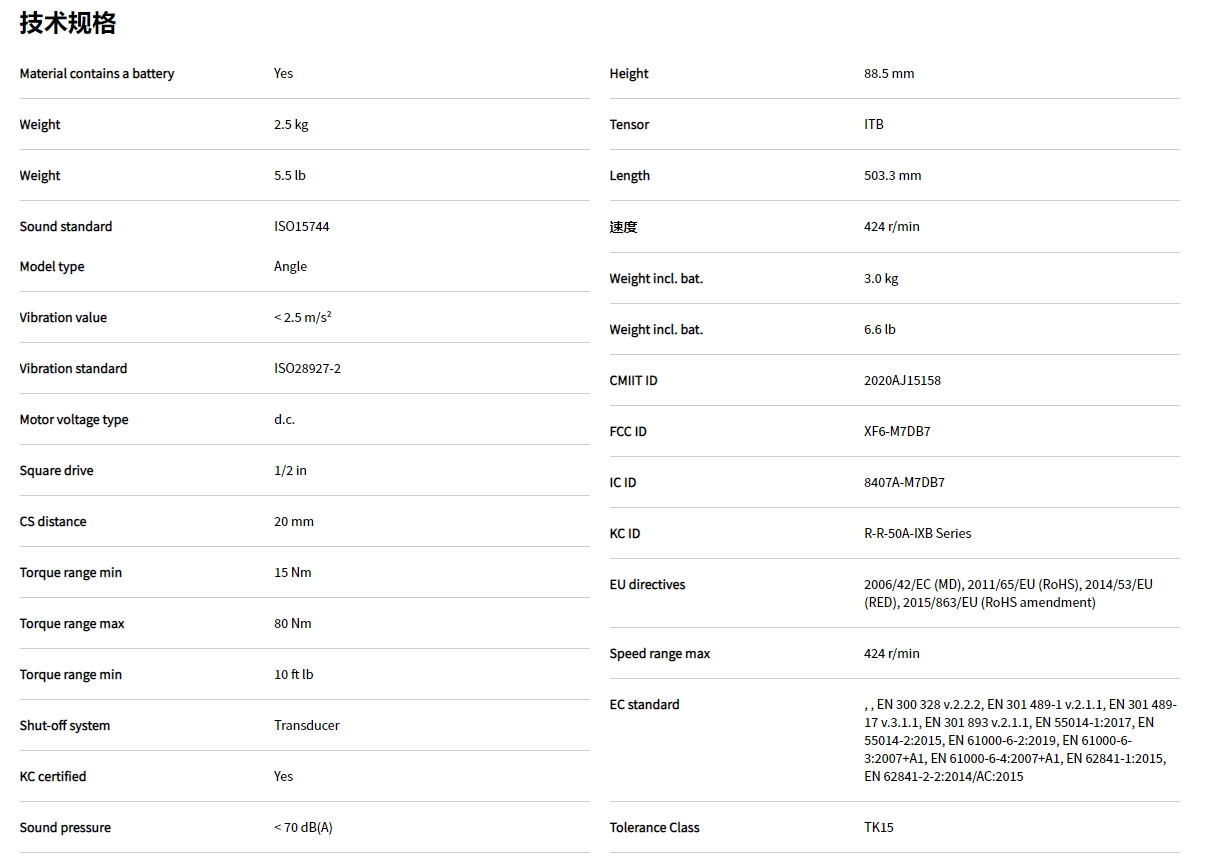Click the Square drive 1/2 in value

click(x=290, y=471)
